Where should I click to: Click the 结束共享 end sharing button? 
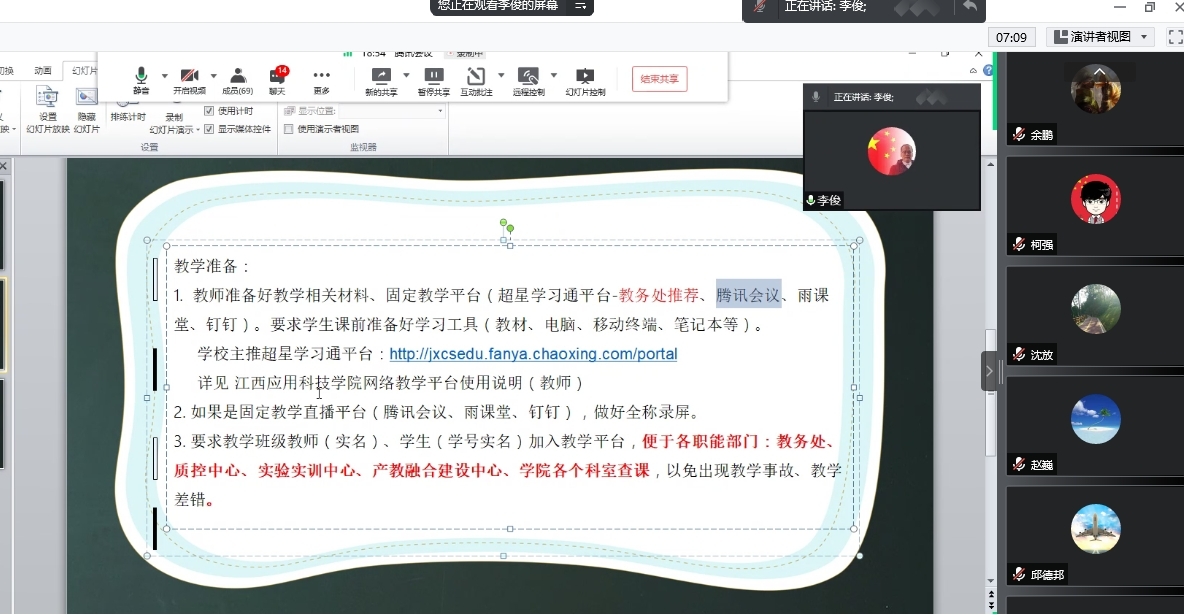[660, 79]
